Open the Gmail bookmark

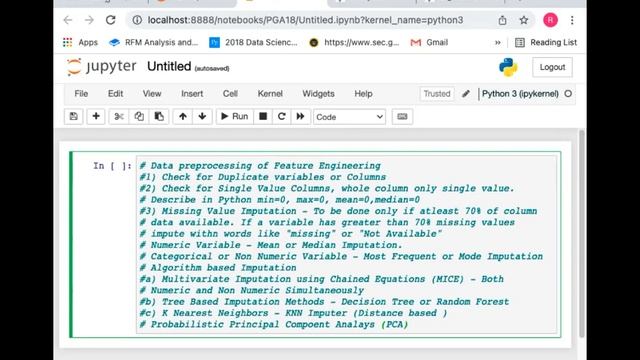429,42
